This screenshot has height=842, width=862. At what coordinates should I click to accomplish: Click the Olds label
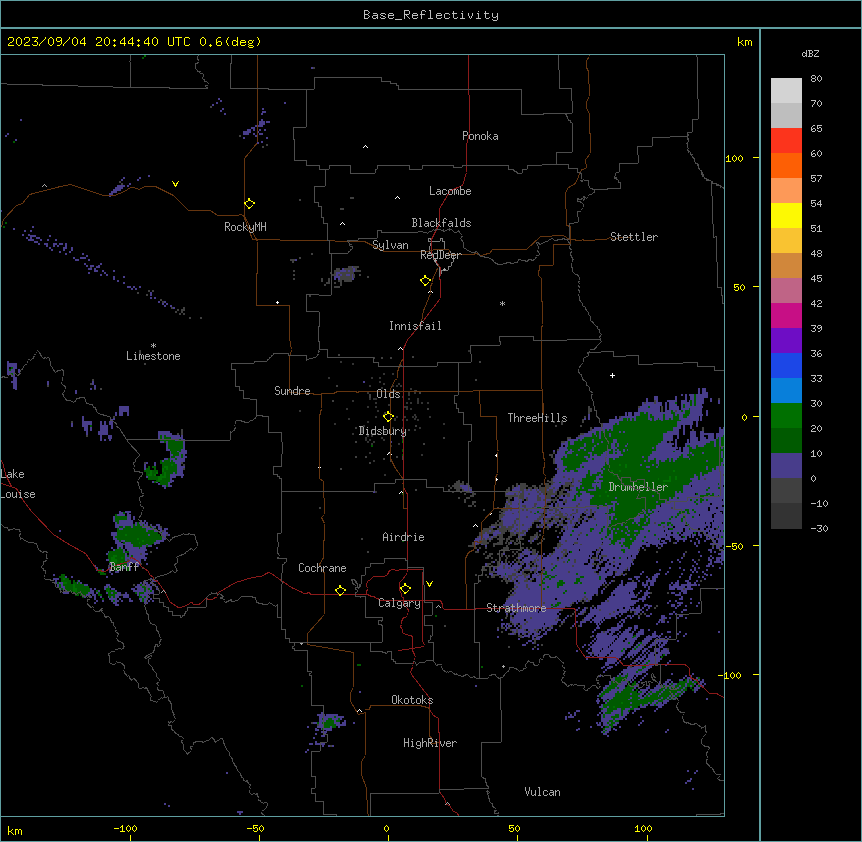[388, 394]
